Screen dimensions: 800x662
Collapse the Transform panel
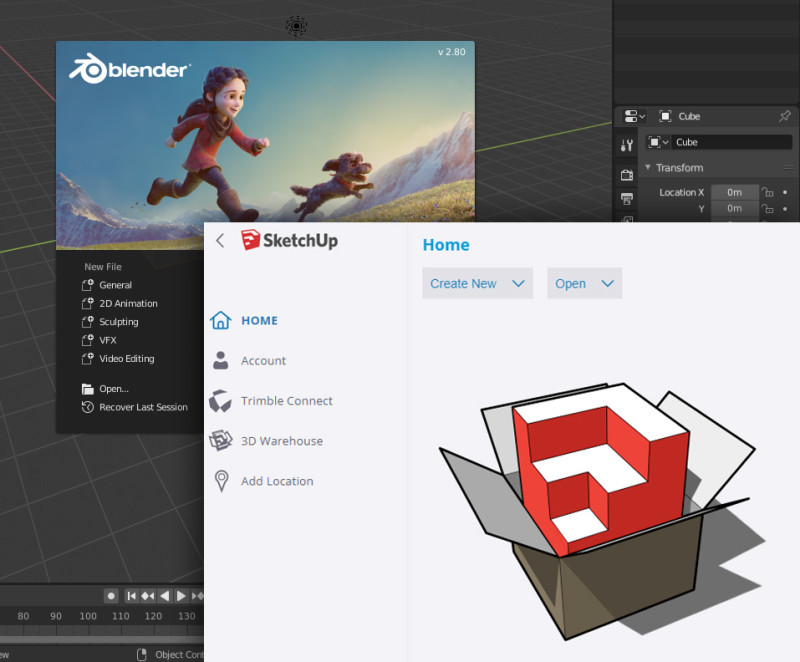coord(647,167)
